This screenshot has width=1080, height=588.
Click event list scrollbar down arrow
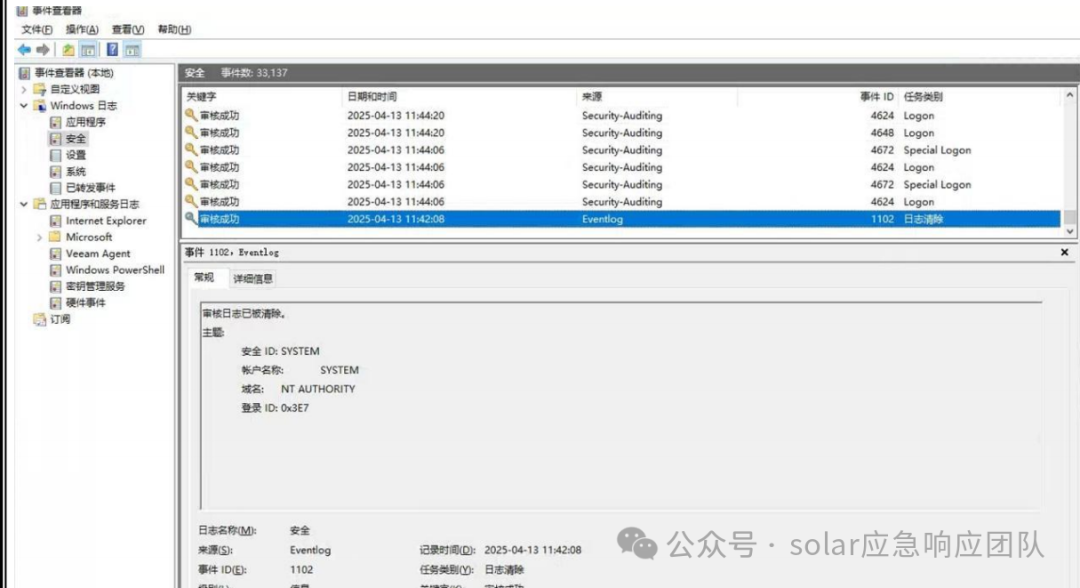coord(1070,231)
